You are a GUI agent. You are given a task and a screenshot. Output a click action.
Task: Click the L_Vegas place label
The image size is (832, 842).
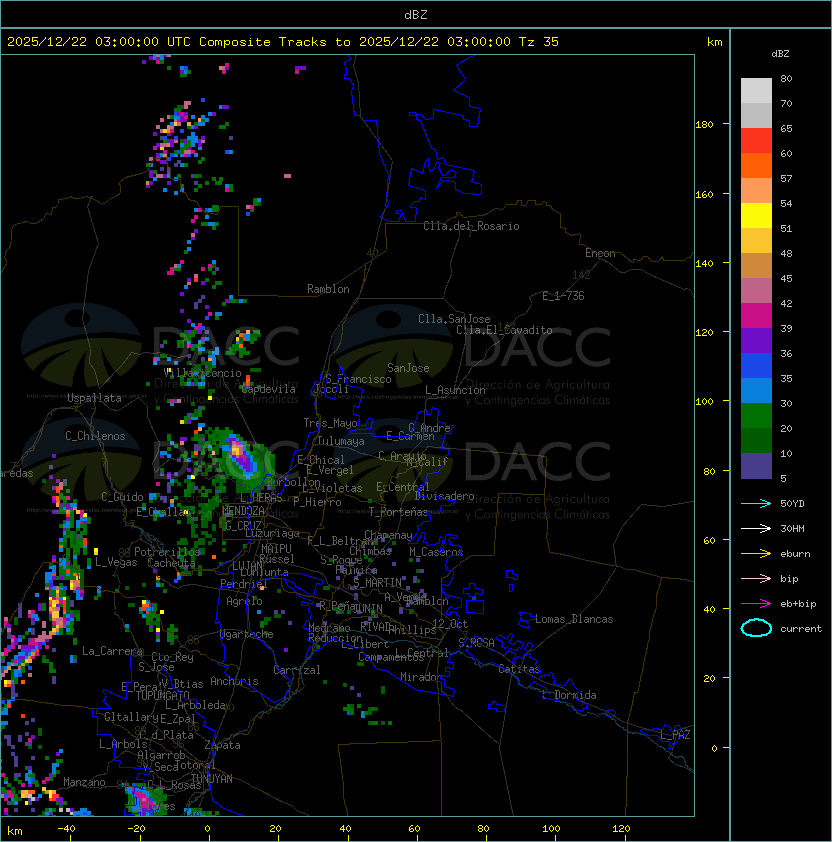[x=116, y=562]
